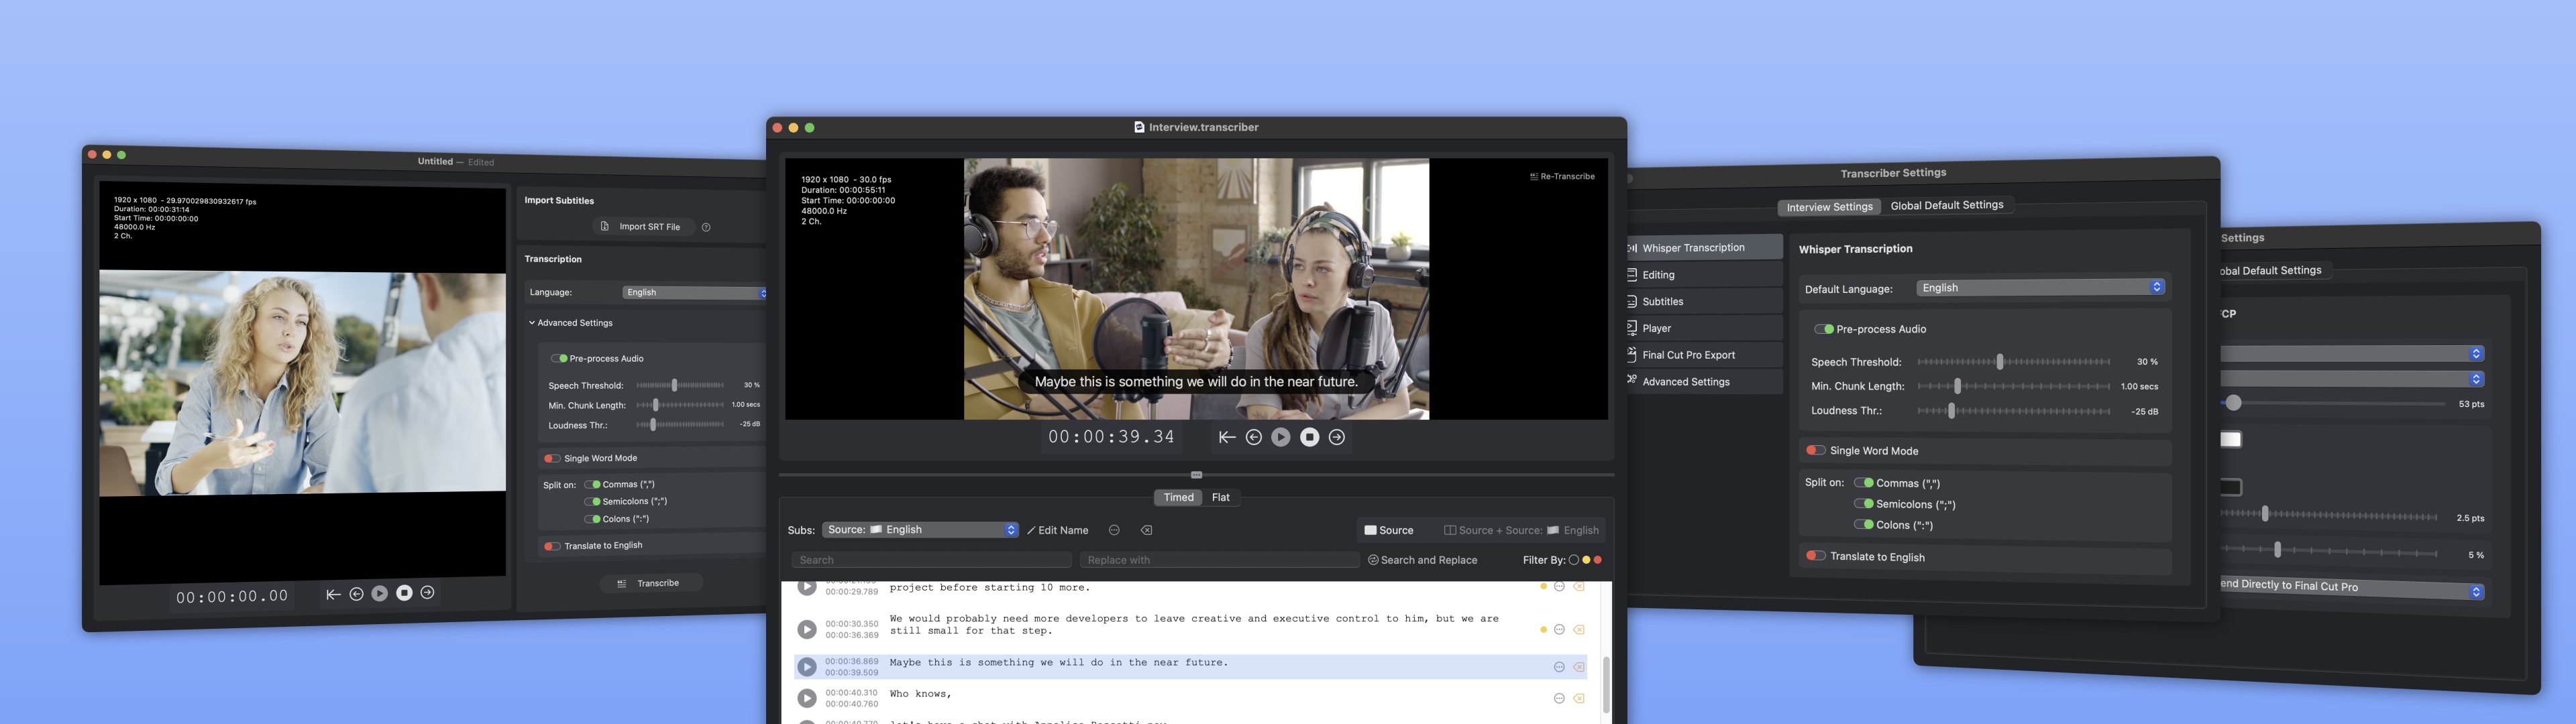Viewport: 2576px width, 724px height.
Task: Disable Pre-process Audio in Untitled window
Action: [560, 358]
